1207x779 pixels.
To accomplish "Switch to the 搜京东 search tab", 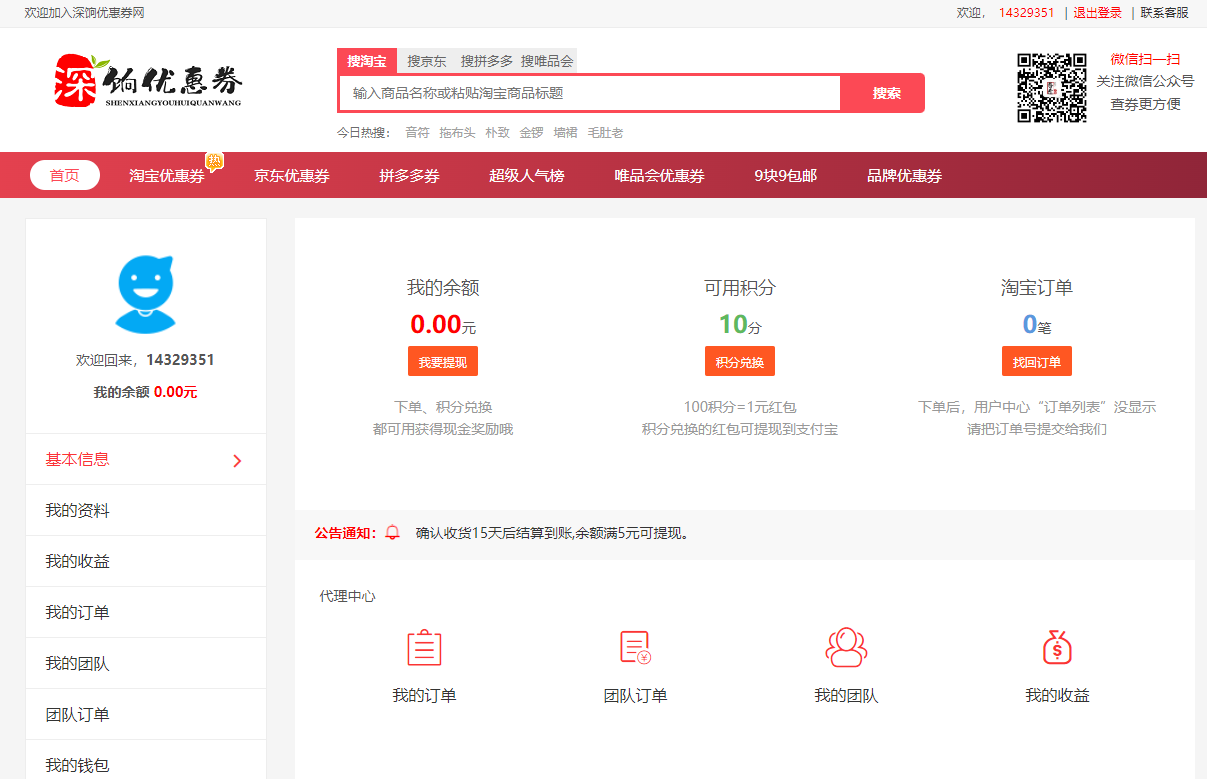I will click(427, 61).
